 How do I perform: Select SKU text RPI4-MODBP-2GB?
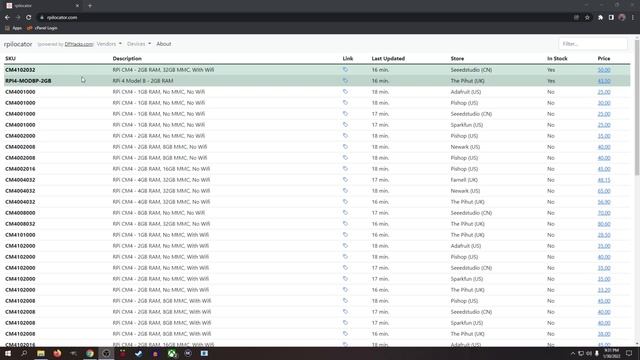click(x=28, y=81)
